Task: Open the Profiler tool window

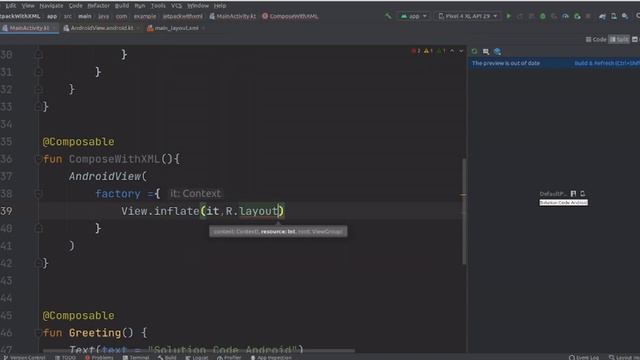Action: (x=229, y=358)
